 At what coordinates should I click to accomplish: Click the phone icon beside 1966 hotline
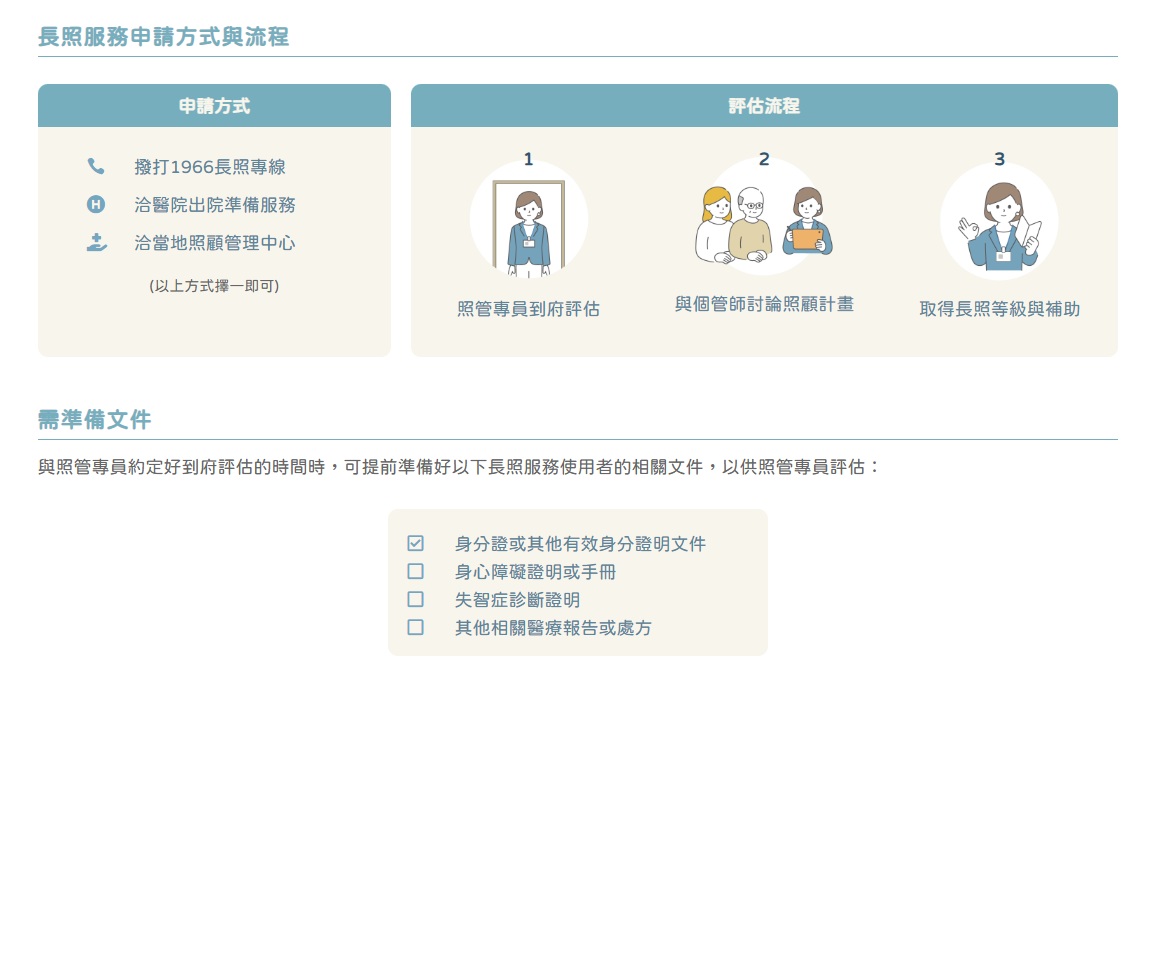(96, 166)
